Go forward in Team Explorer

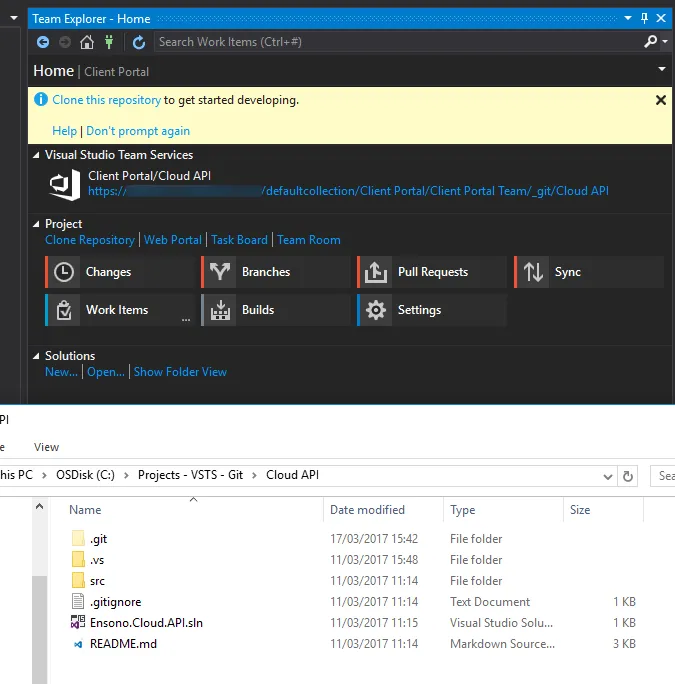pyautogui.click(x=65, y=42)
